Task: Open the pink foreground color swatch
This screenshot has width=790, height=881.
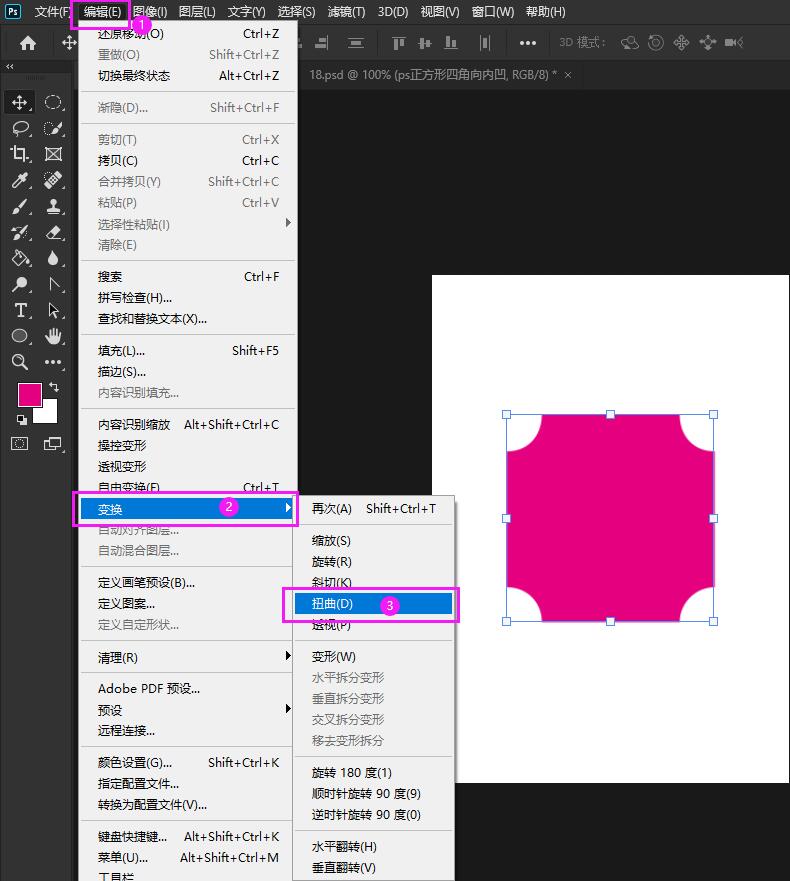Action: point(30,394)
